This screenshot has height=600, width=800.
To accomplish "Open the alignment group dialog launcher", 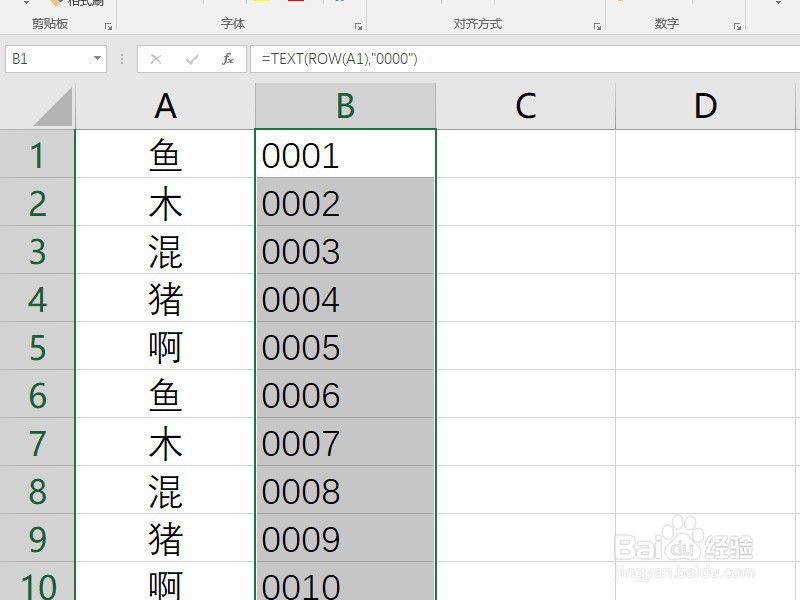I will [597, 27].
